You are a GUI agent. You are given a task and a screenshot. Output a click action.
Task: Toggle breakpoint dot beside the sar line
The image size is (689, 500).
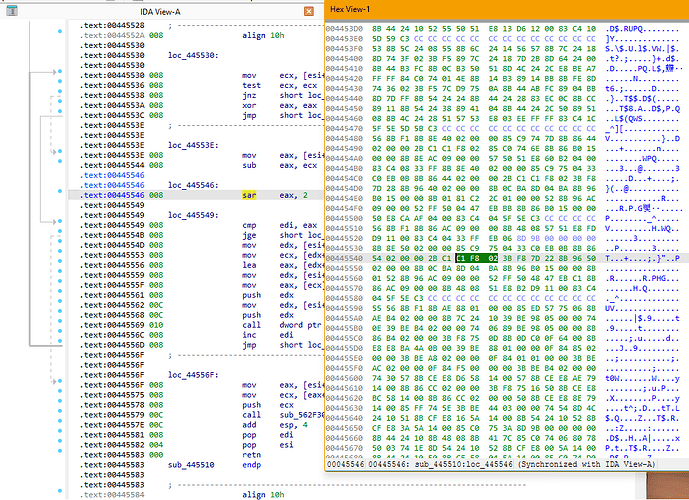click(60, 191)
